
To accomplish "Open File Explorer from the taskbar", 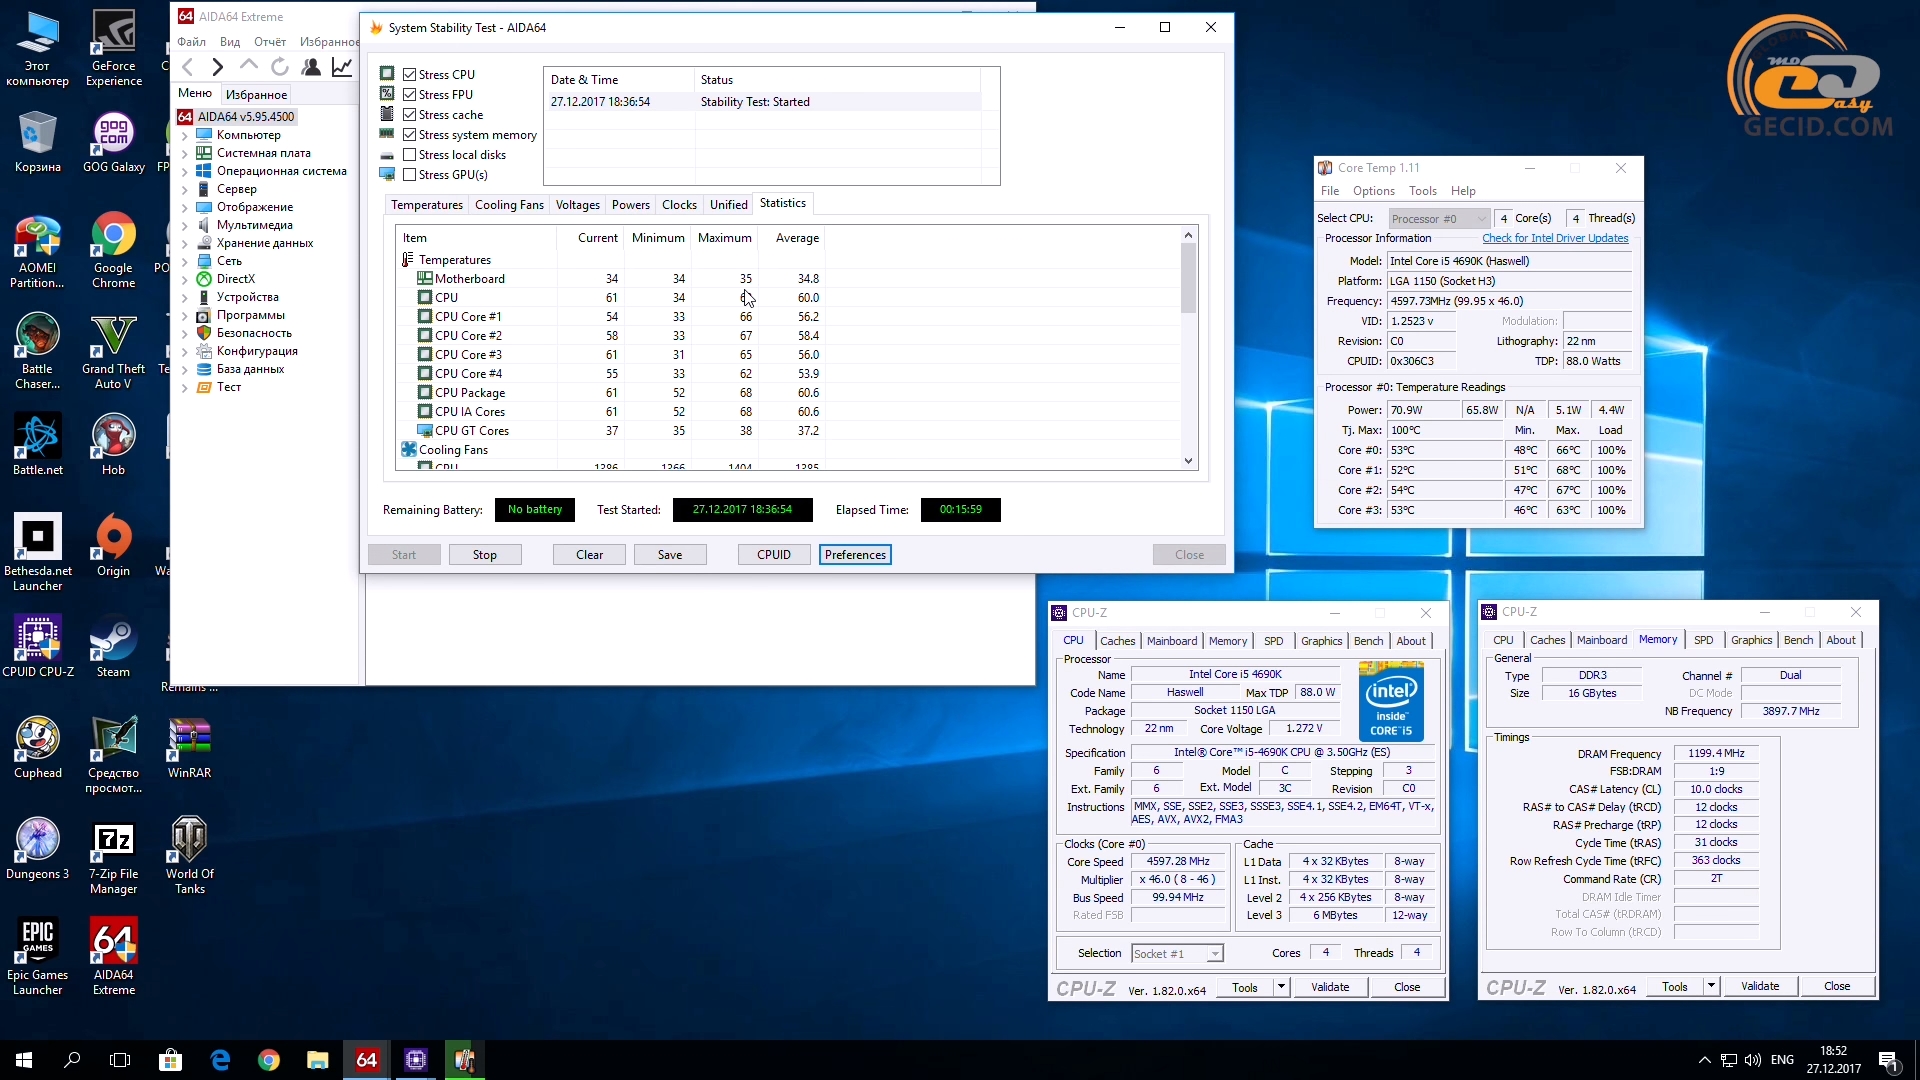I will (x=317, y=1060).
